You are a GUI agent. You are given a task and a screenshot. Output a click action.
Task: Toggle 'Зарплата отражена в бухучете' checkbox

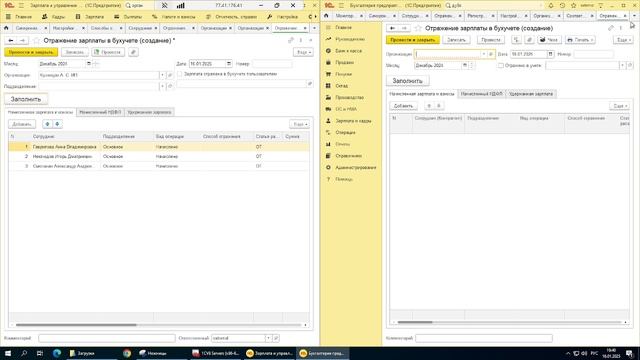click(180, 74)
